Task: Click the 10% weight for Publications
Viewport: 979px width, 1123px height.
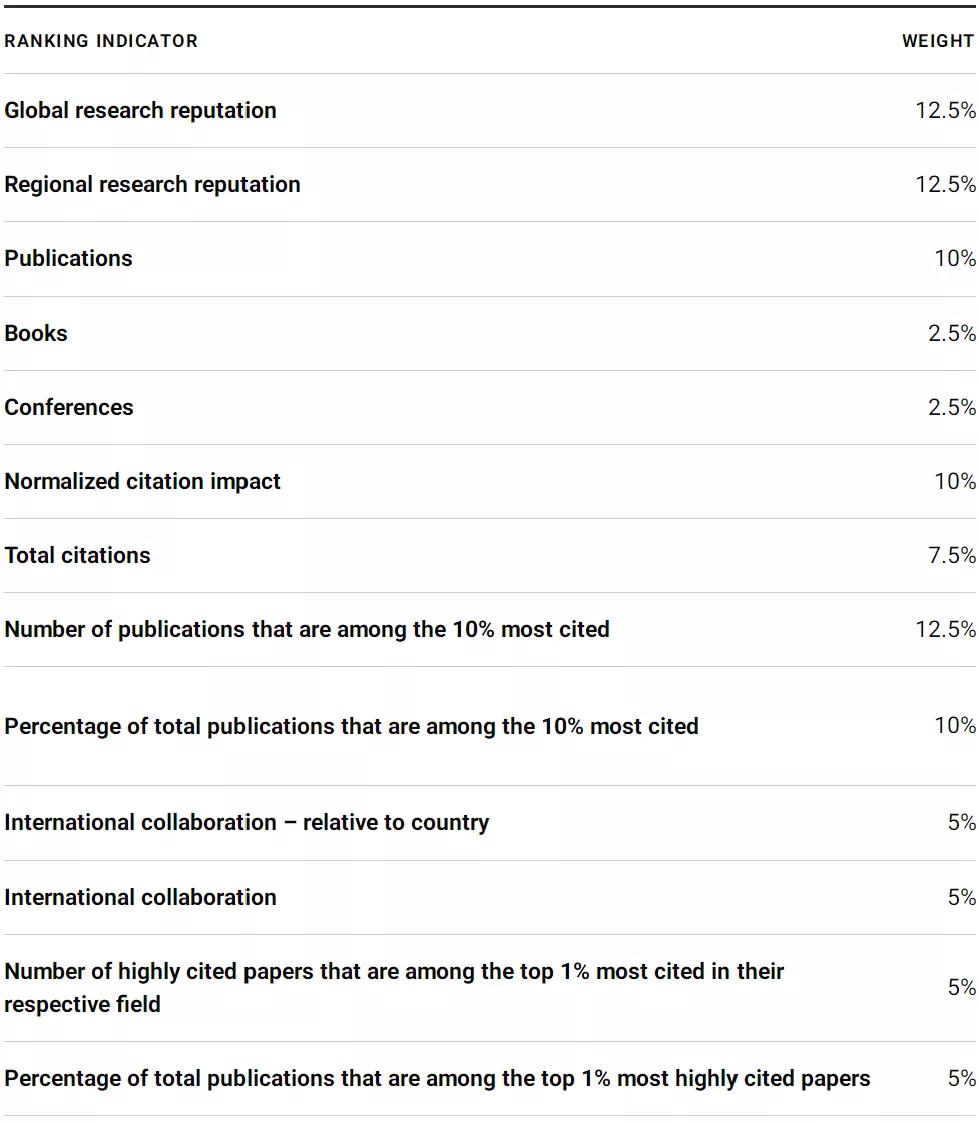Action: pyautogui.click(x=955, y=258)
